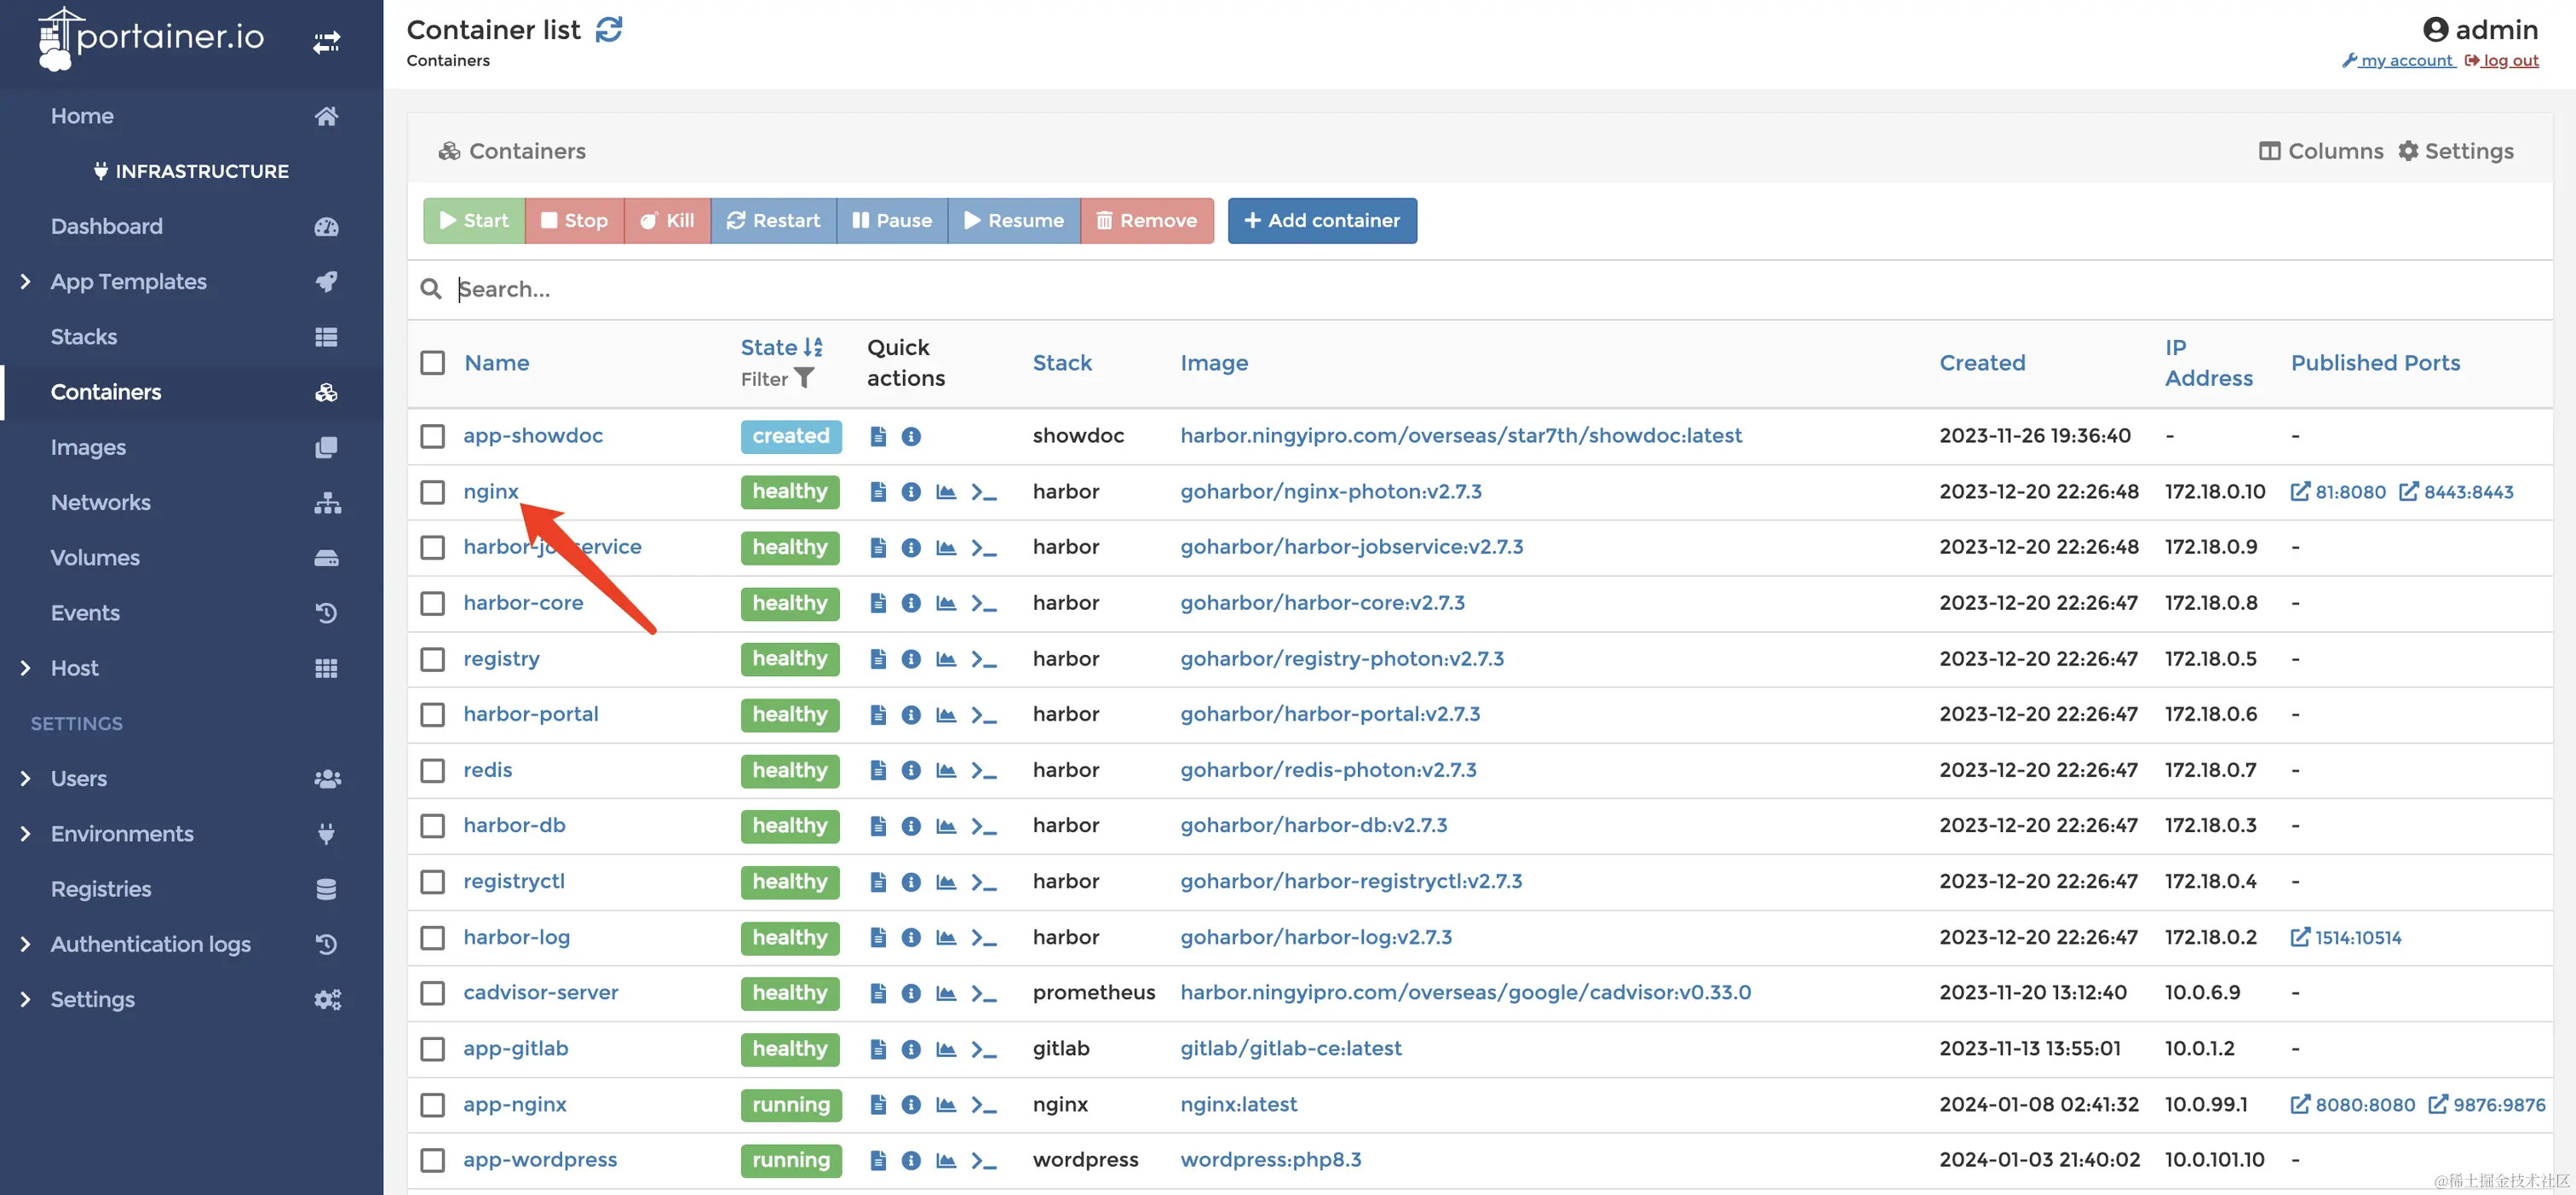Open published port 81:8080 link
Image resolution: width=2576 pixels, height=1195 pixels.
(x=2338, y=492)
